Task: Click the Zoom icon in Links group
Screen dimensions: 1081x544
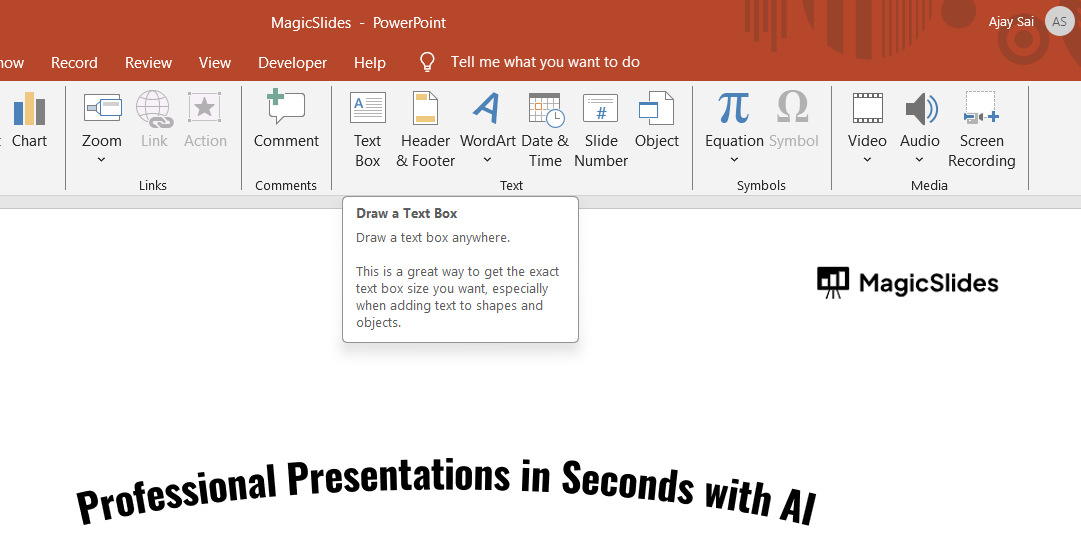Action: point(103,108)
